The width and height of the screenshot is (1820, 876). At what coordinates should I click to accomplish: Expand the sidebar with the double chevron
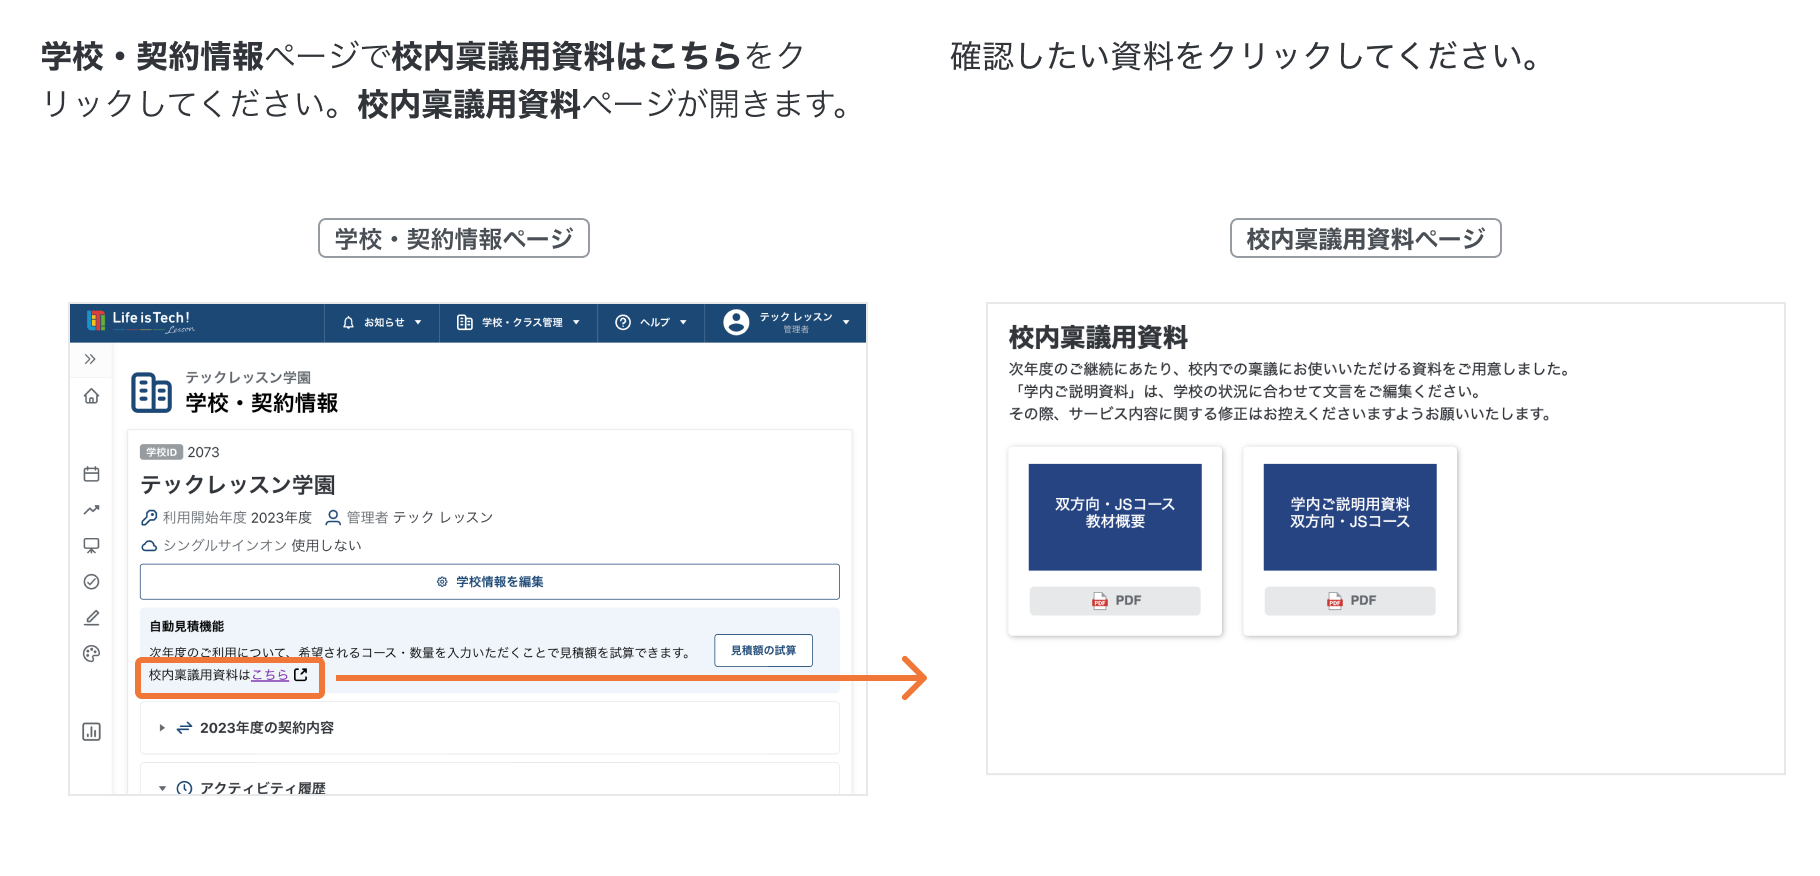click(90, 359)
